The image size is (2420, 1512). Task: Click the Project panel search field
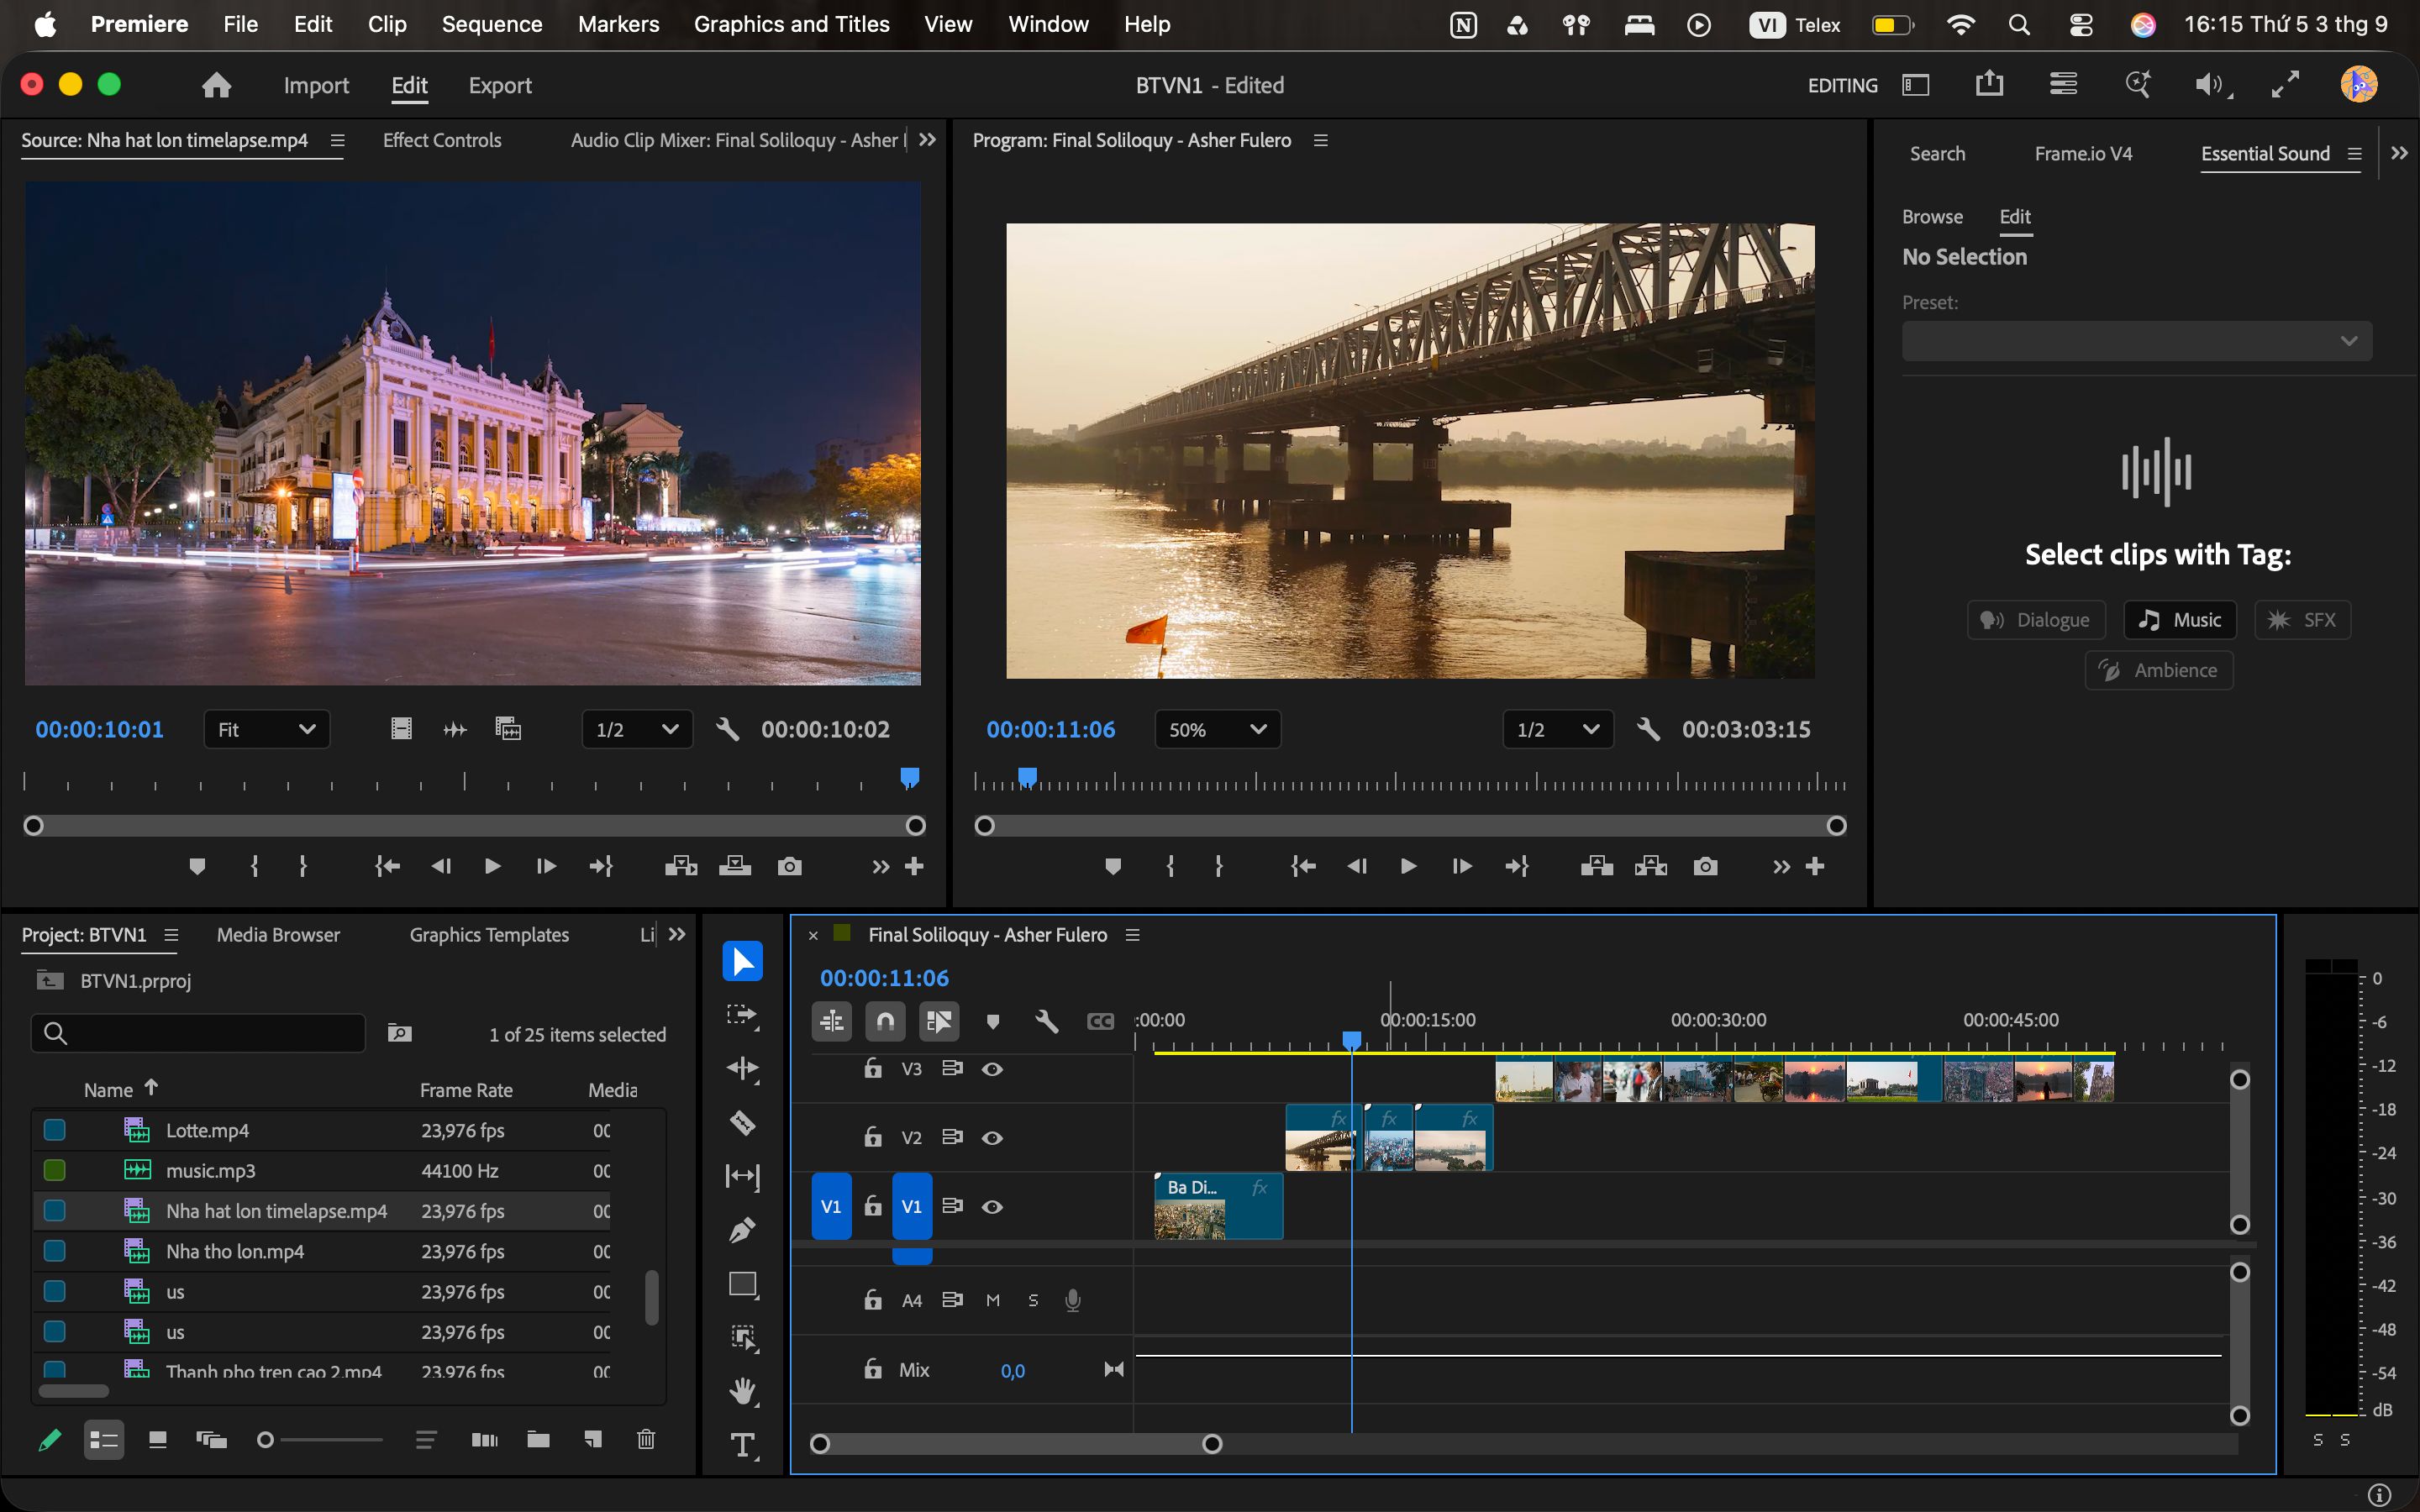click(x=198, y=1033)
